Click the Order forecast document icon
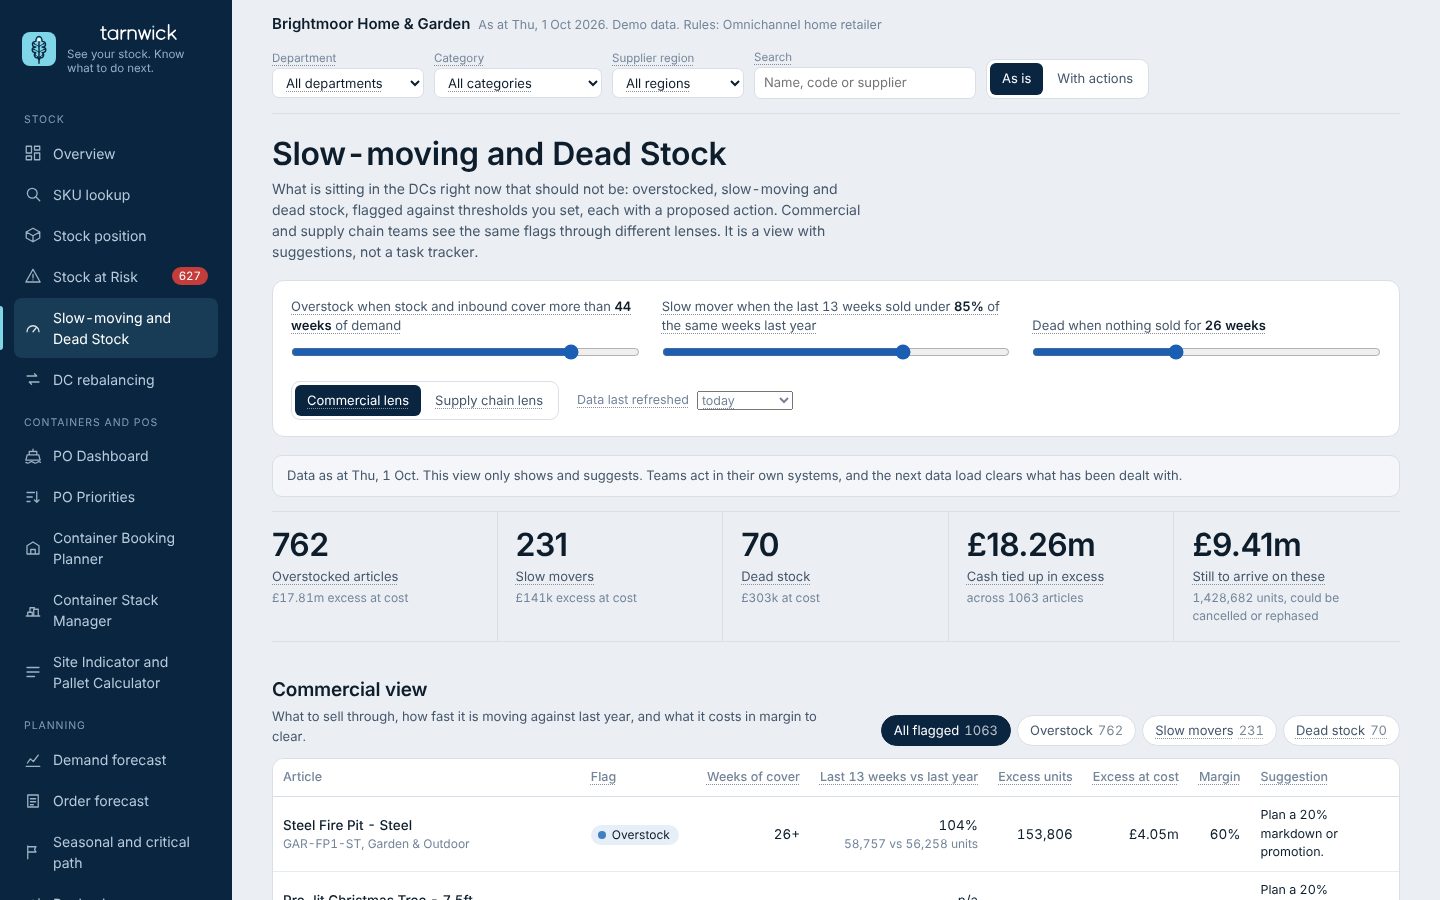Screen dimensions: 1440x900 coord(33,801)
